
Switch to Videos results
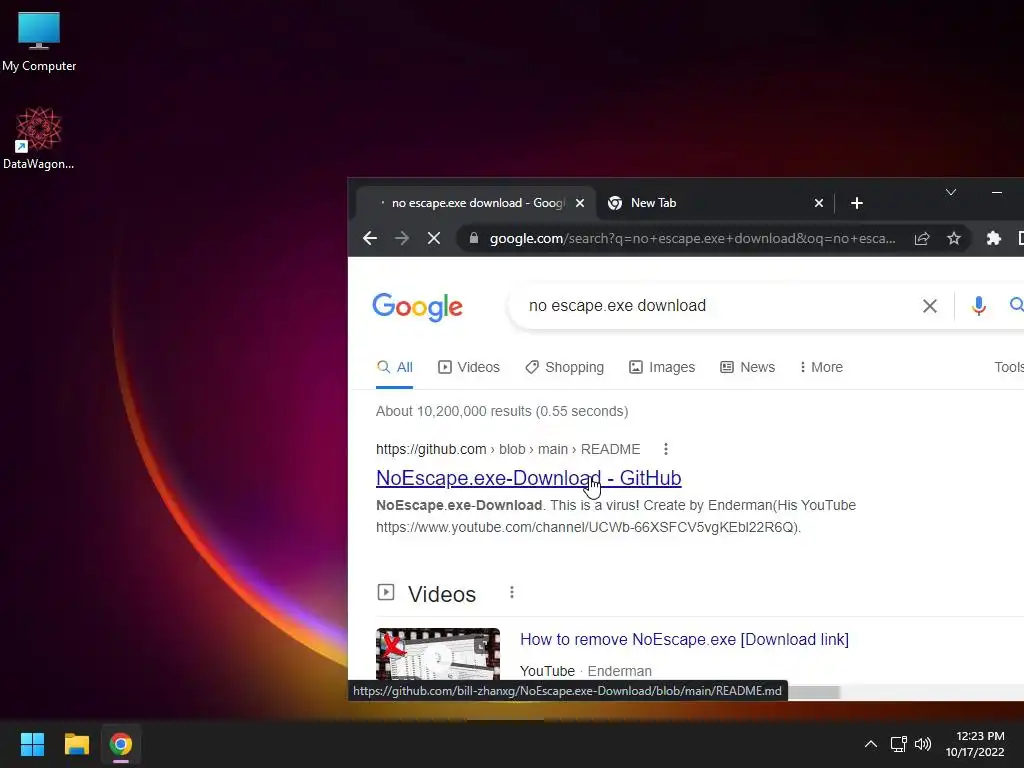[469, 367]
